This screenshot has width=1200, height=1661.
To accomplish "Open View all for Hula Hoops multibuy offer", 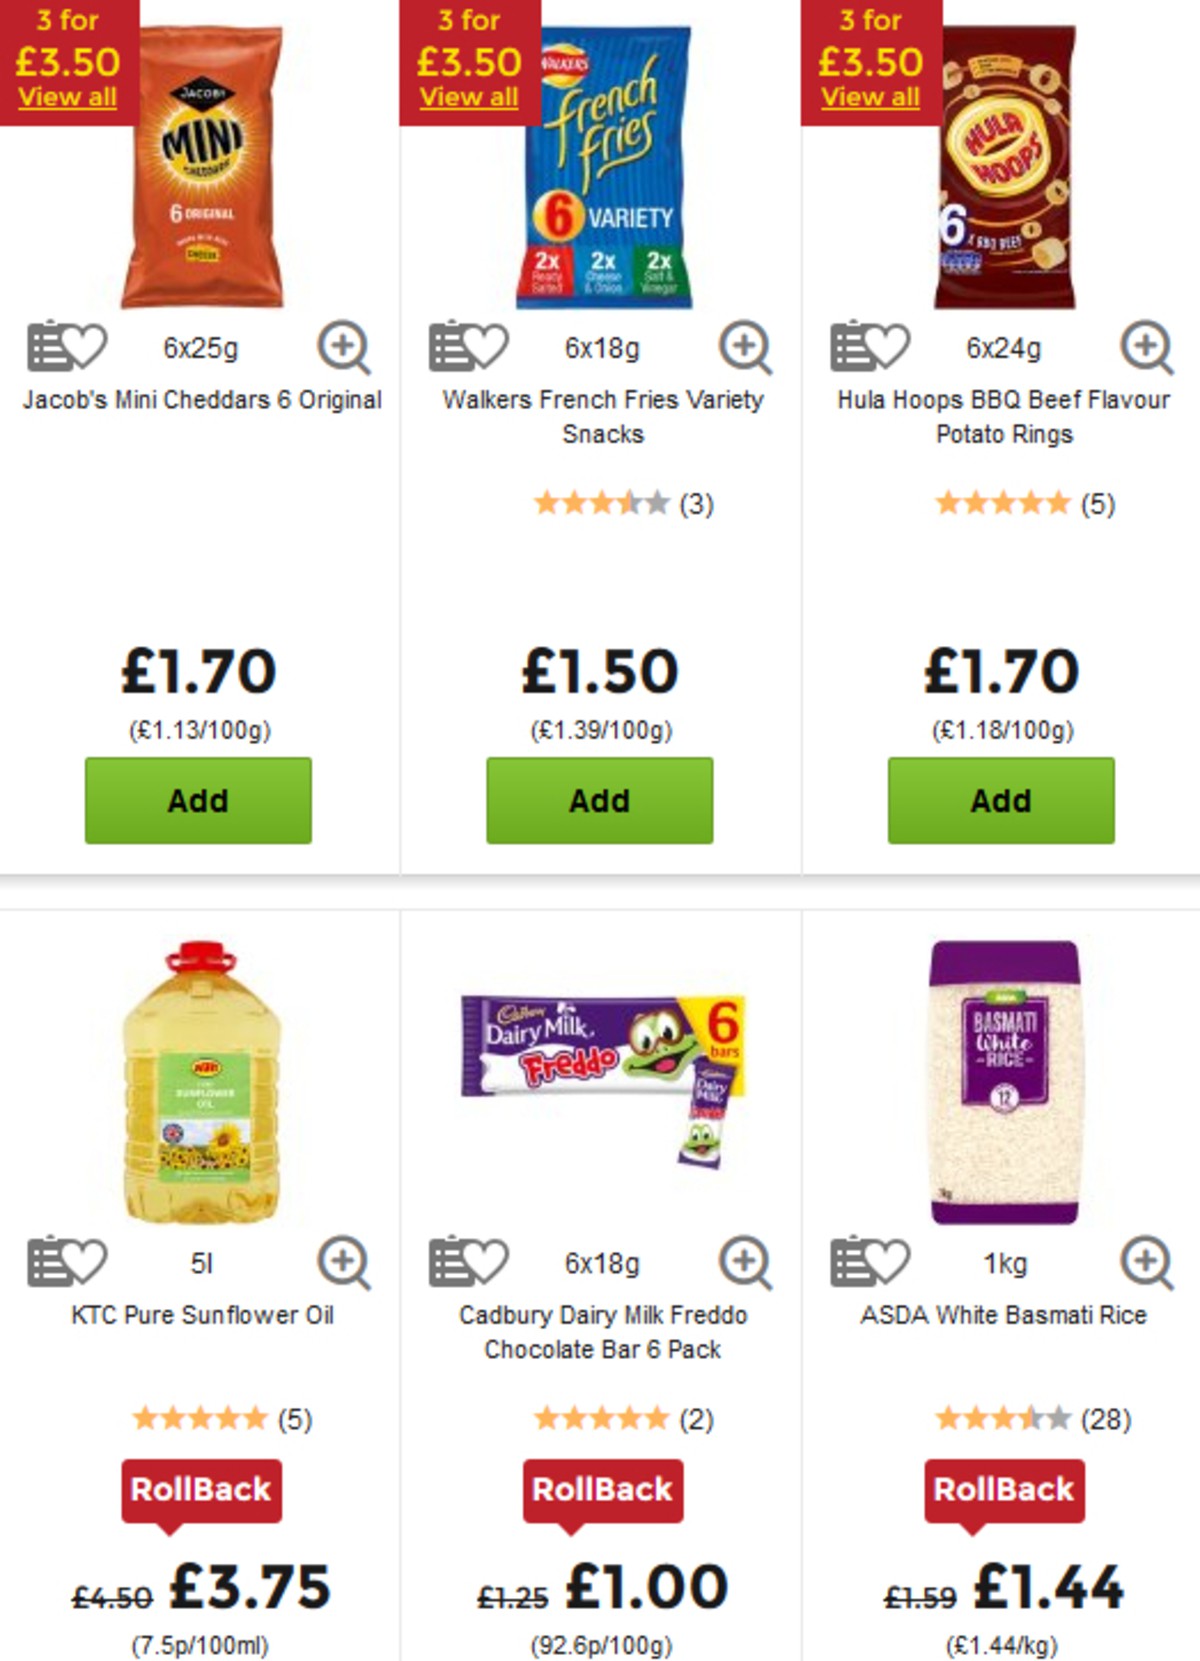I will (x=869, y=97).
